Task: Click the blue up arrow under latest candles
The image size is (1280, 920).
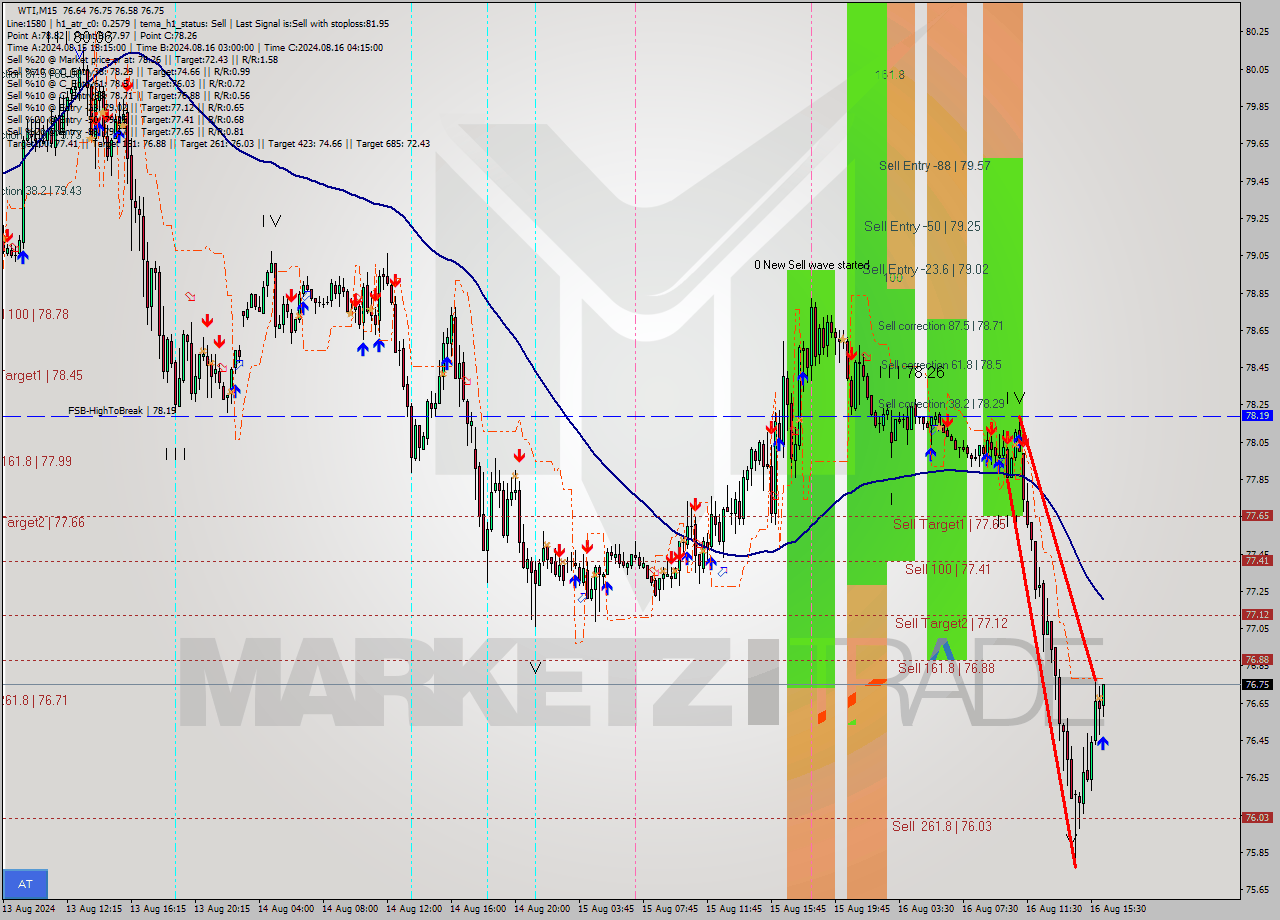Action: (x=1102, y=743)
